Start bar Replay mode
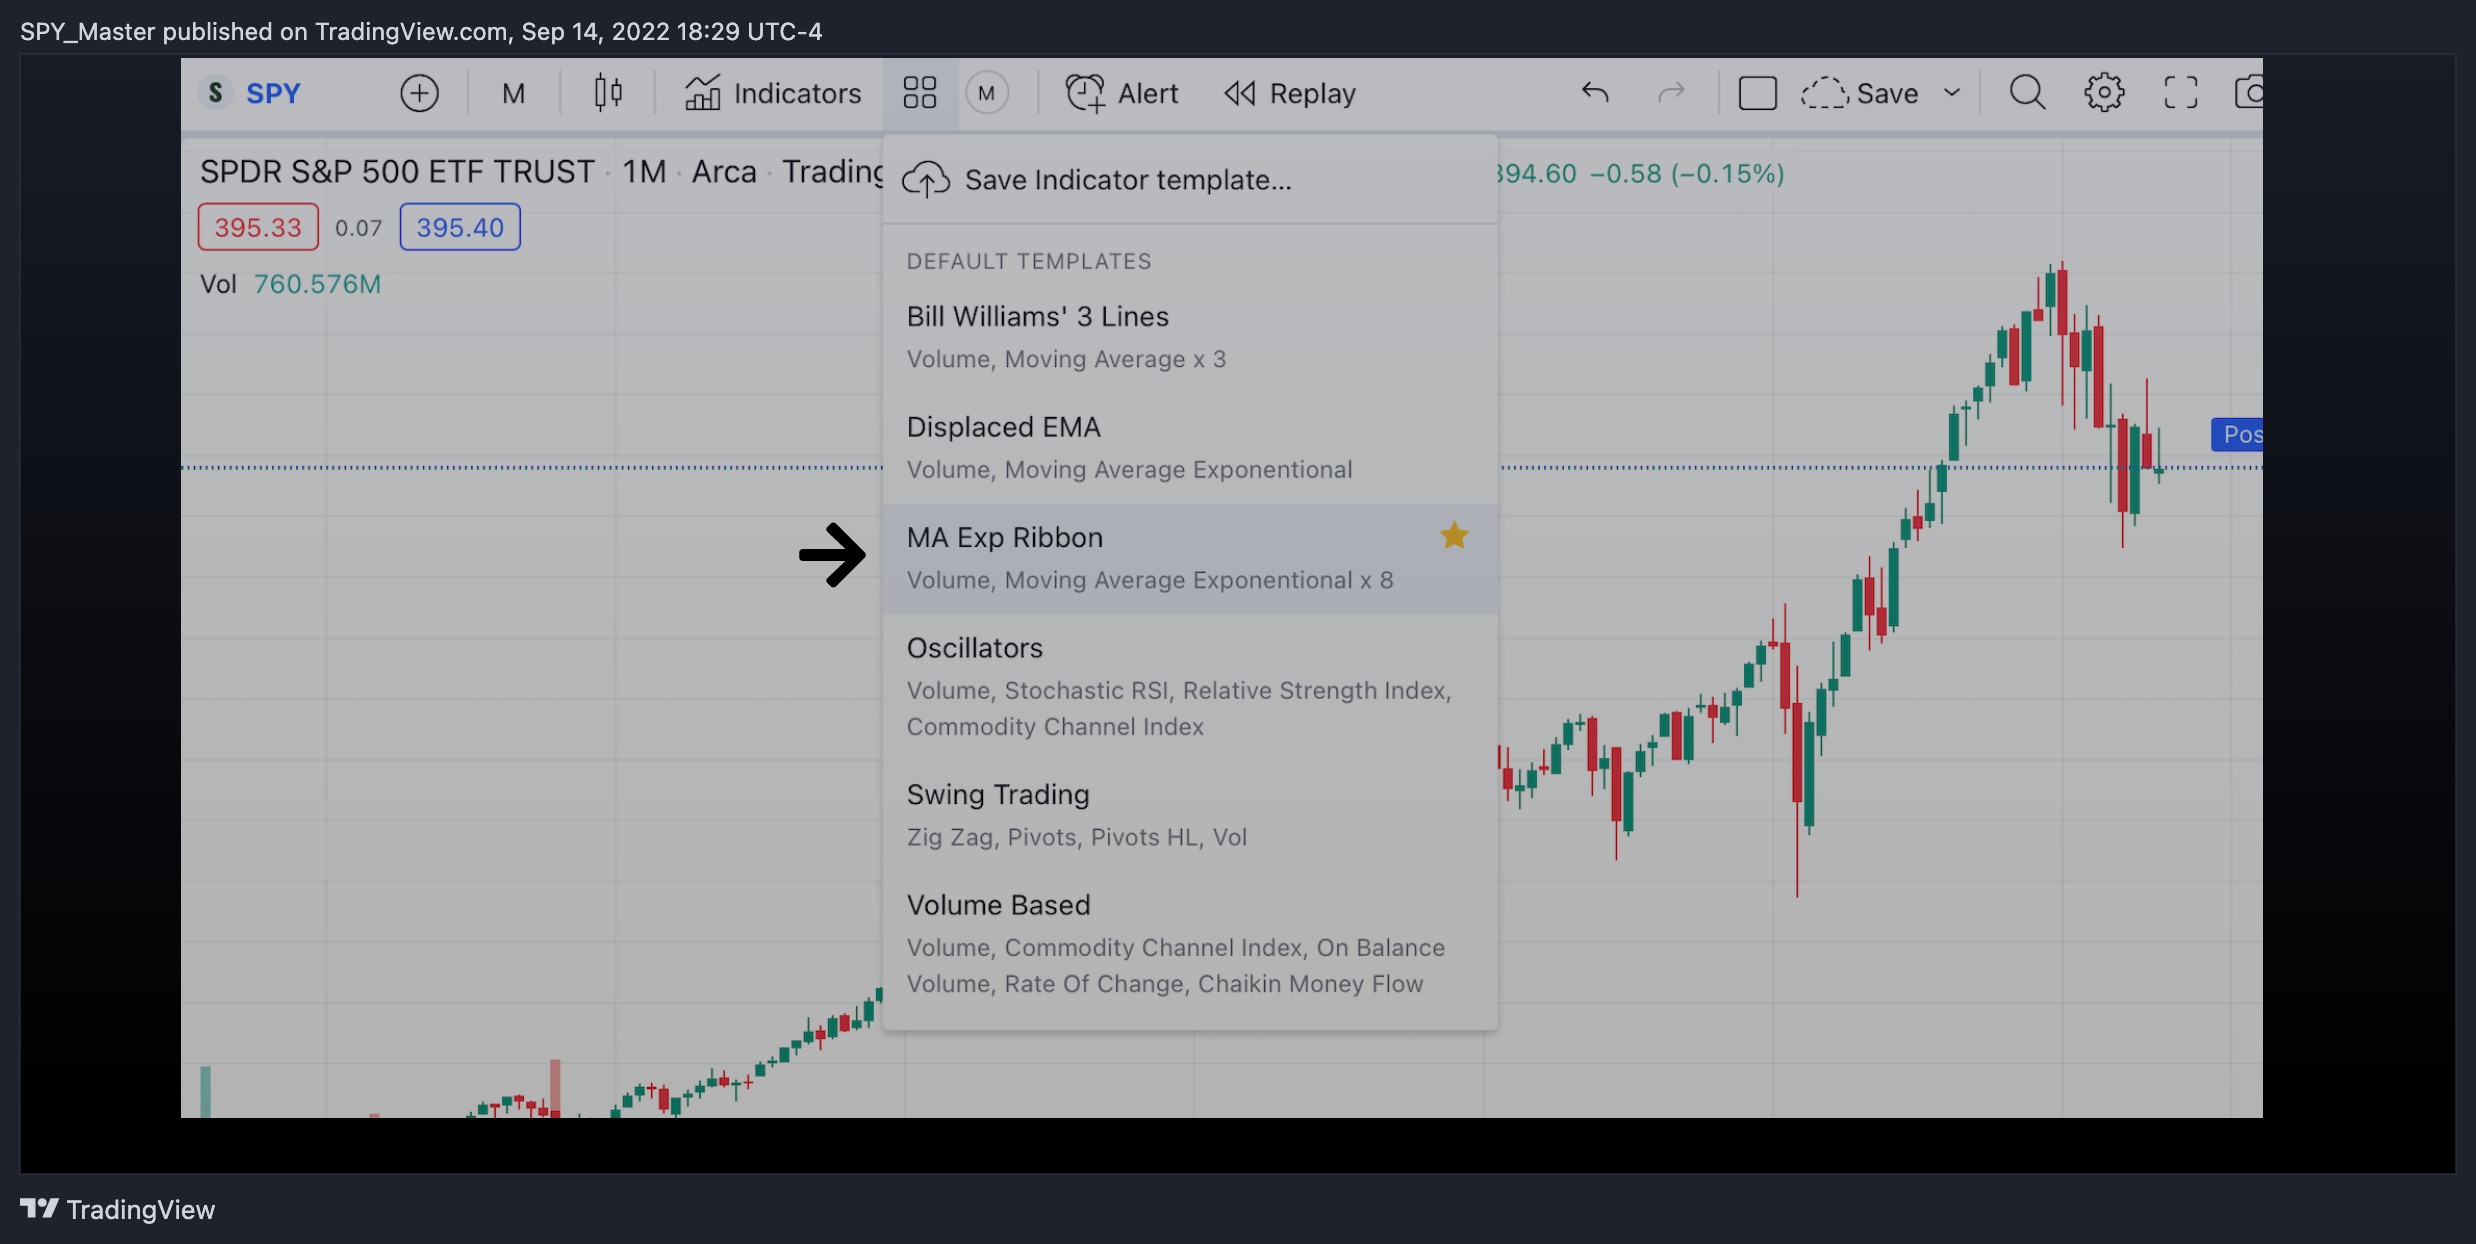 pos(1290,93)
